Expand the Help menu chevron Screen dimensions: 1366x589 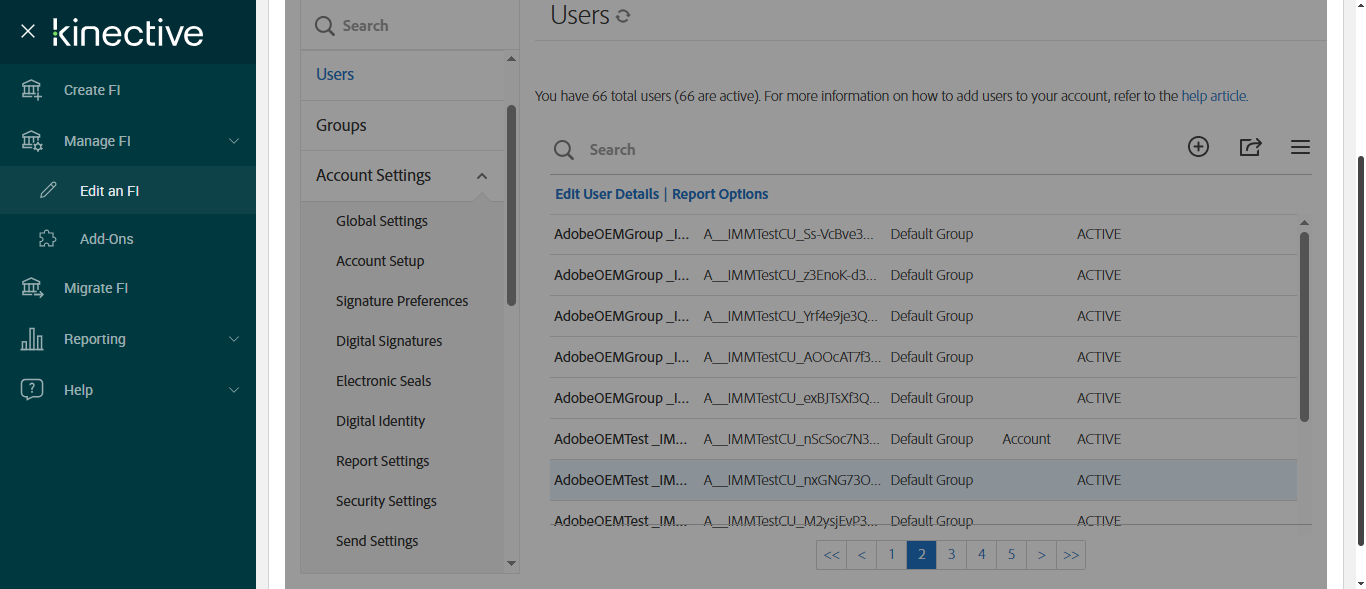pyautogui.click(x=234, y=390)
